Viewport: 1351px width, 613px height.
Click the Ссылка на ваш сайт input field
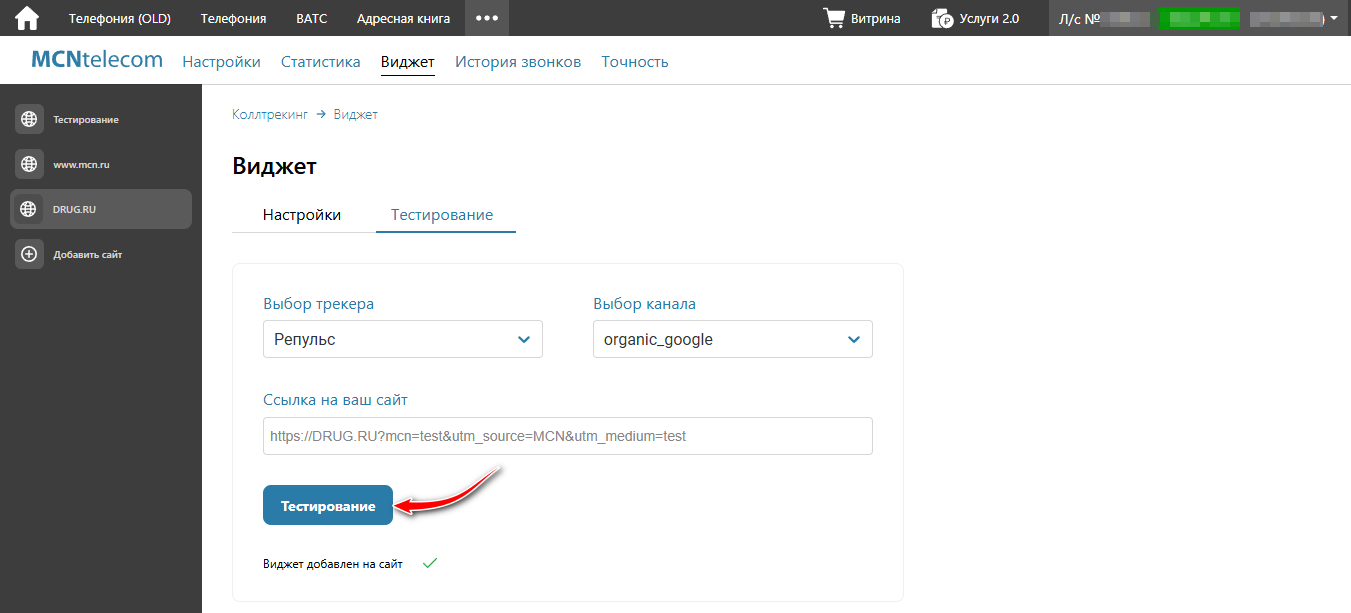click(x=568, y=436)
